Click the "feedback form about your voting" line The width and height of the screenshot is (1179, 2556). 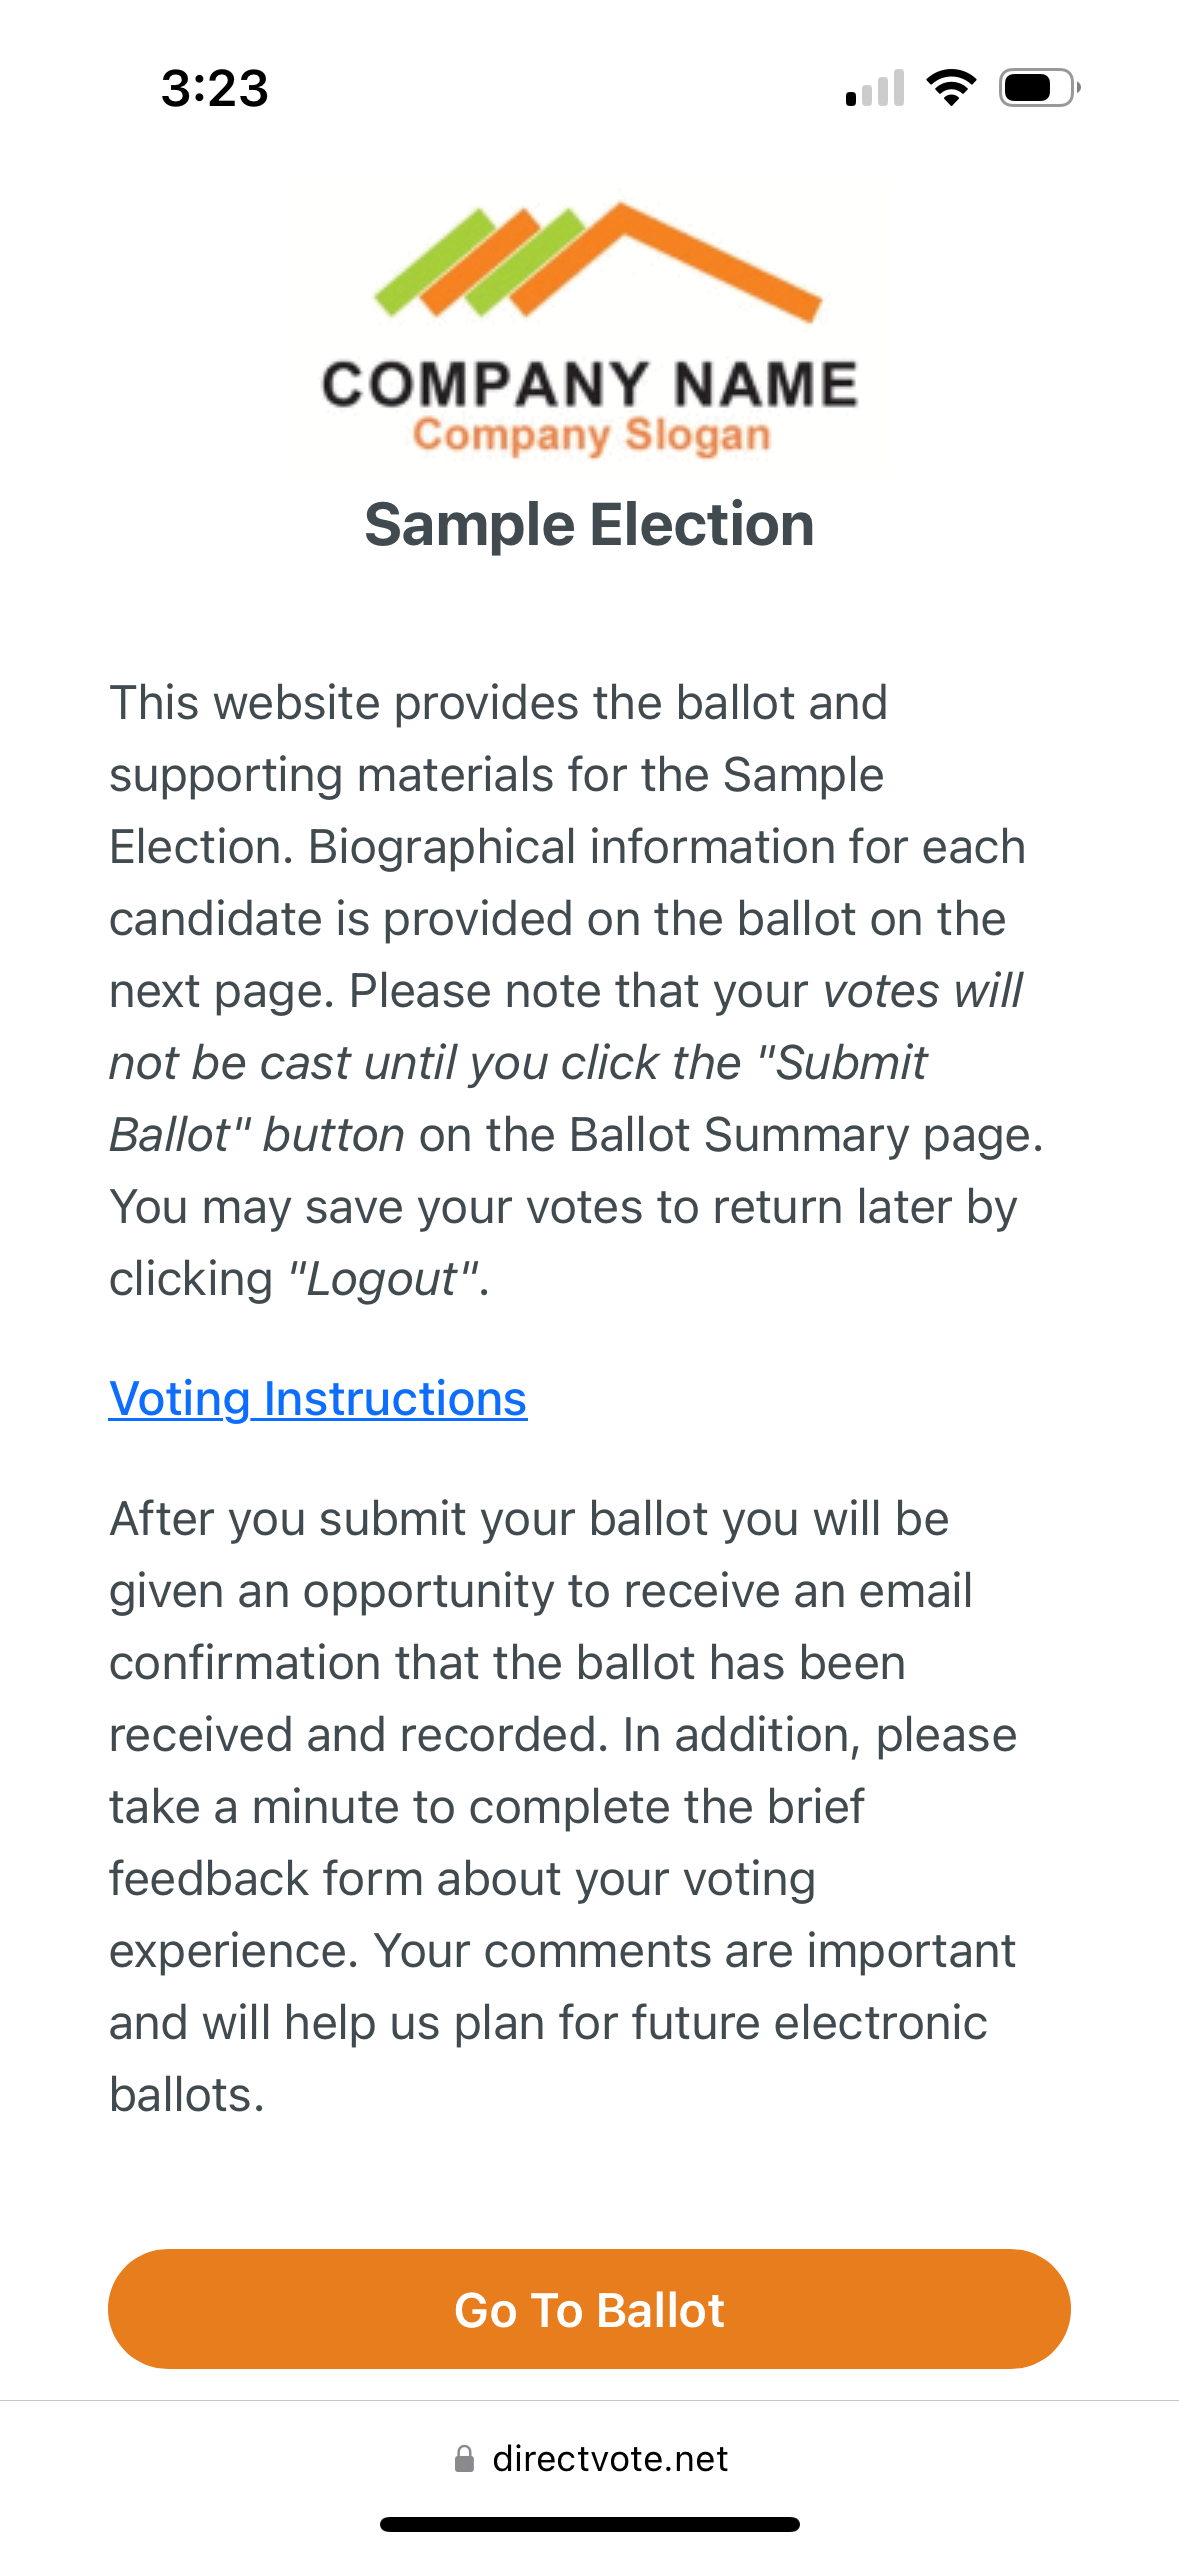462,1879
